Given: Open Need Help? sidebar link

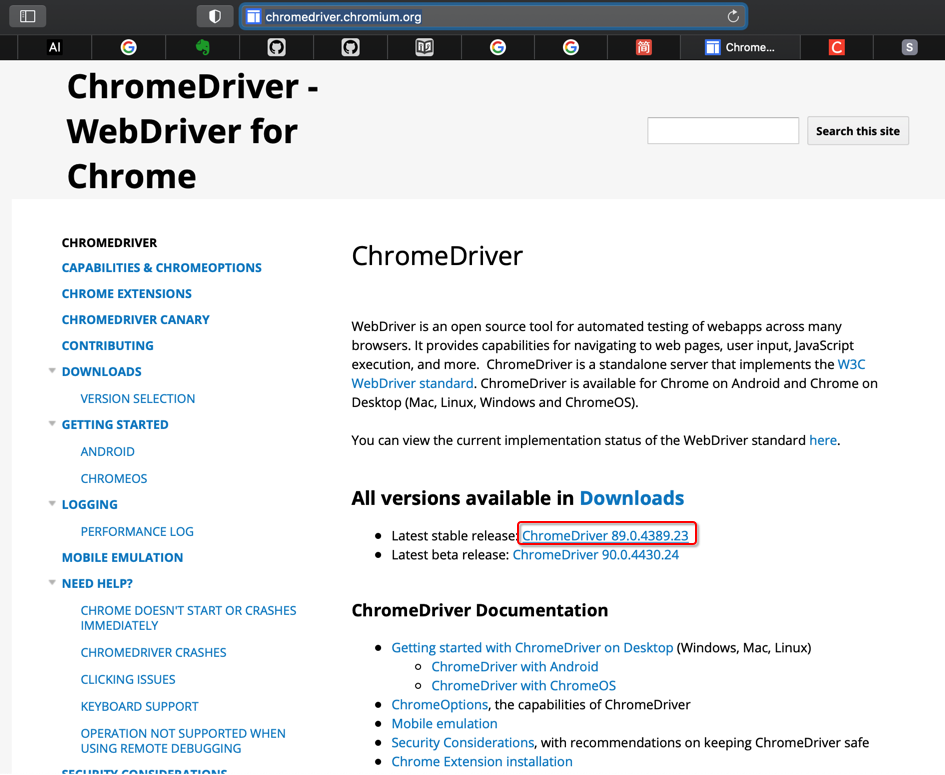Looking at the screenshot, I should 97,583.
